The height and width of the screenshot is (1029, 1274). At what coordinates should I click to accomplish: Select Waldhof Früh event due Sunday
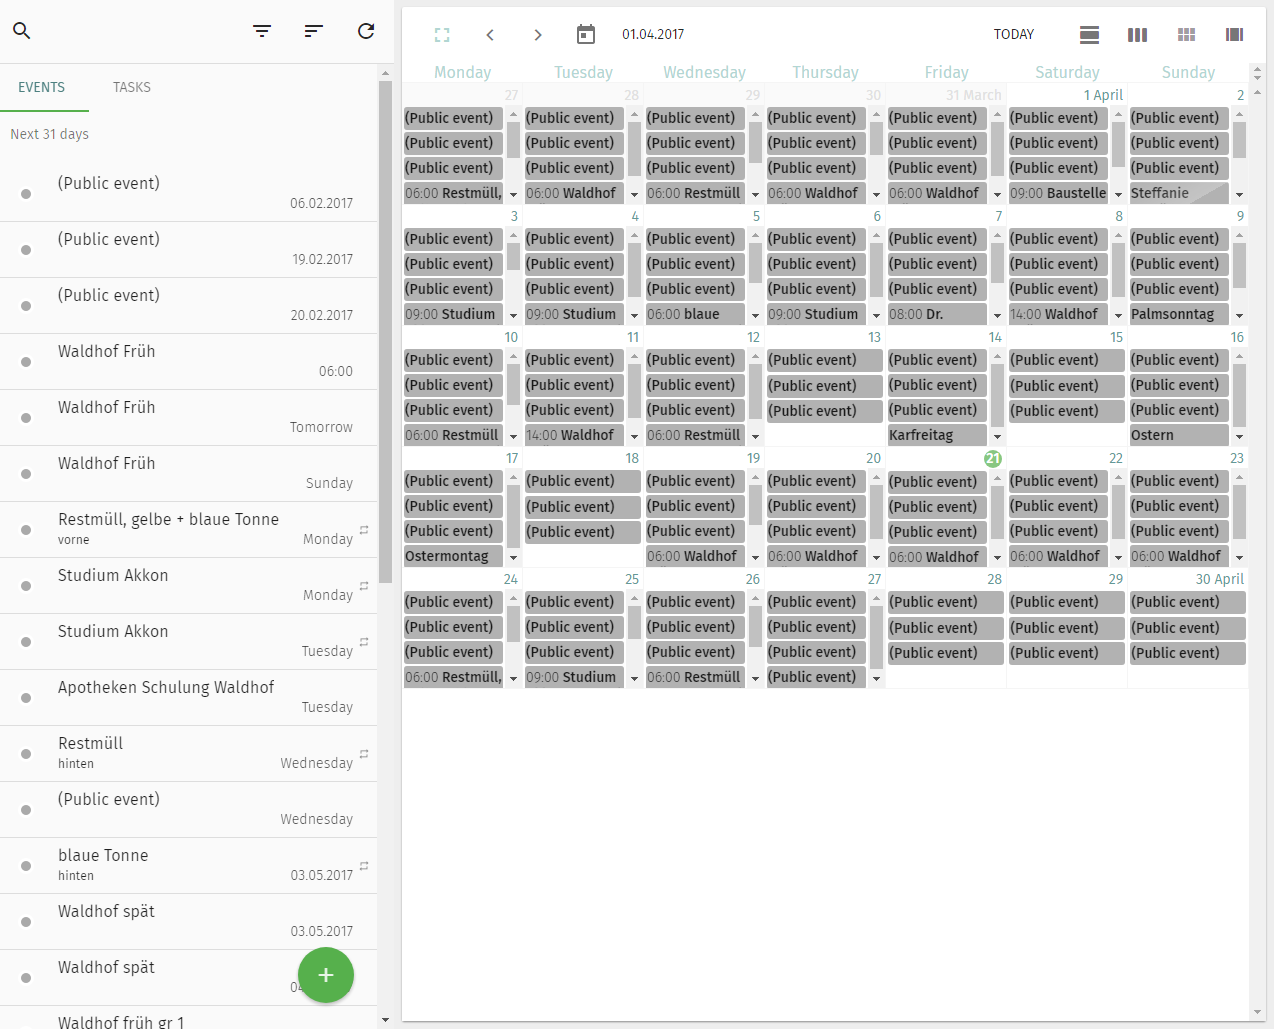coord(189,473)
